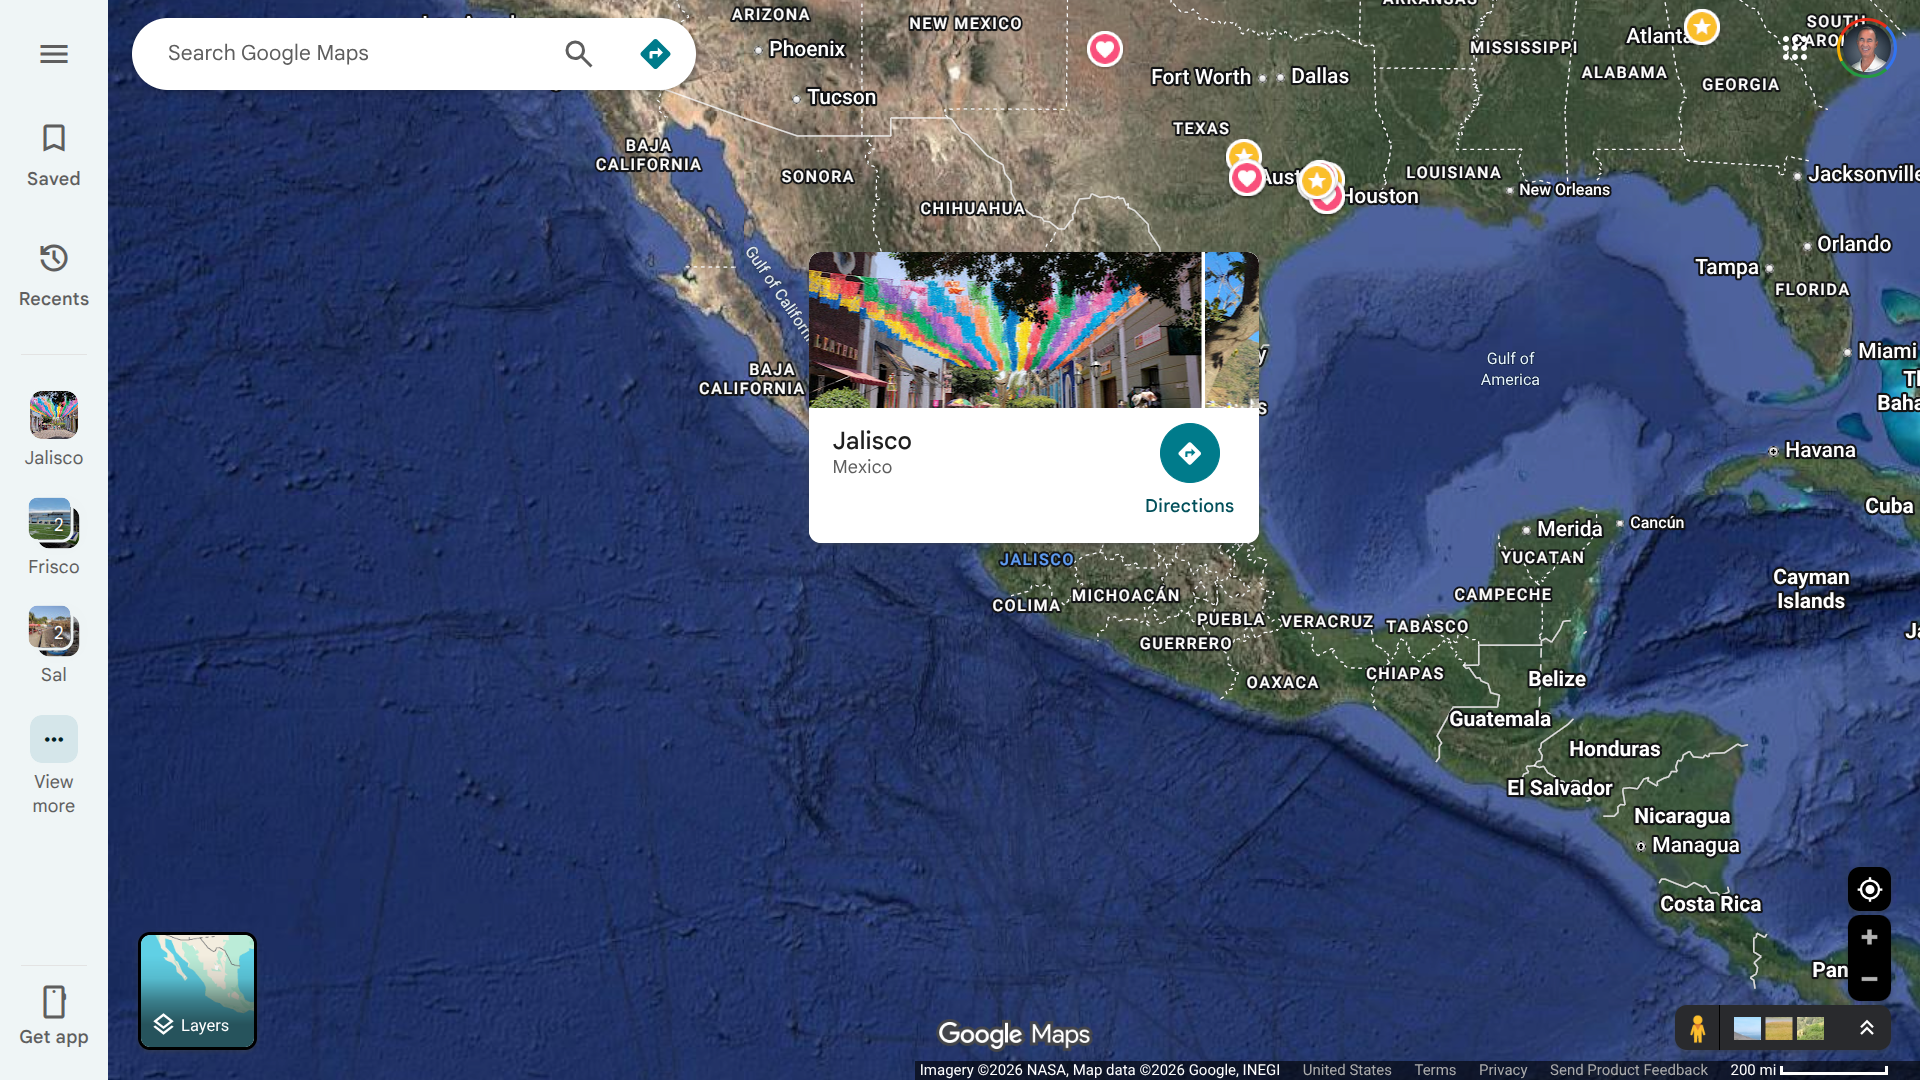
Task: Open Google apps grid
Action: pos(1794,47)
